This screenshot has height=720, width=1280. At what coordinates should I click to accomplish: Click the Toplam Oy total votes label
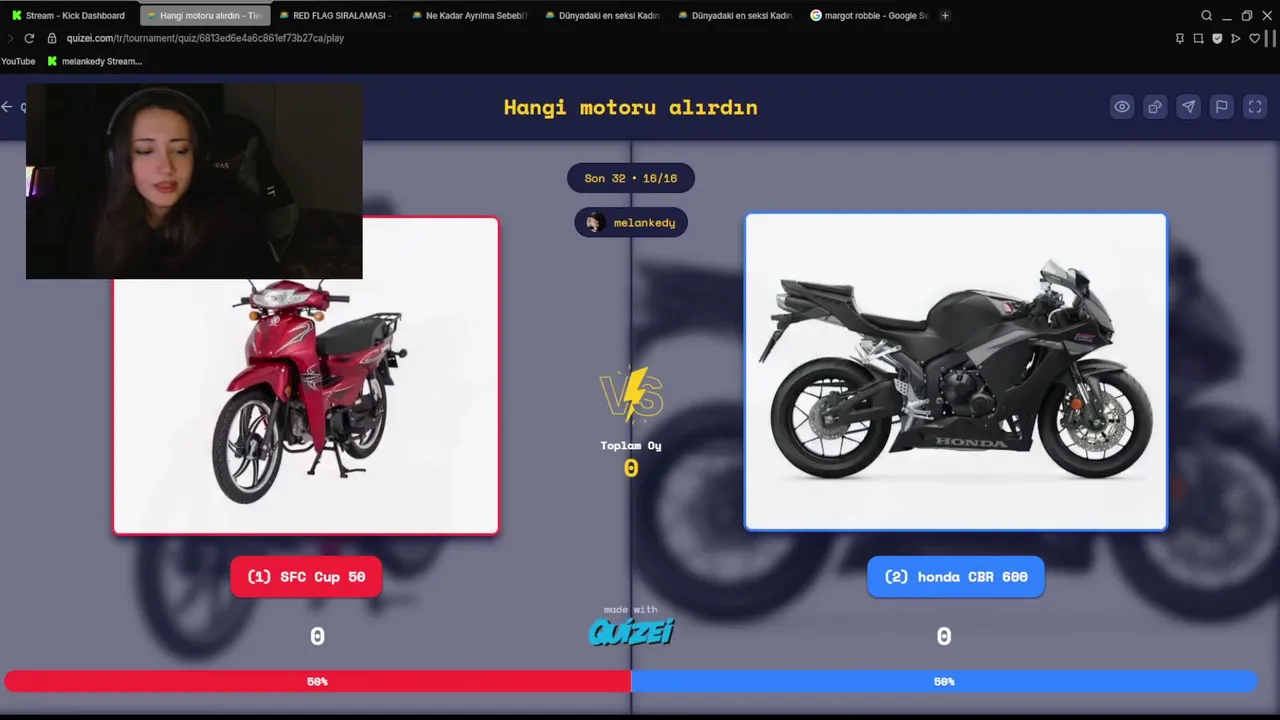[631, 446]
